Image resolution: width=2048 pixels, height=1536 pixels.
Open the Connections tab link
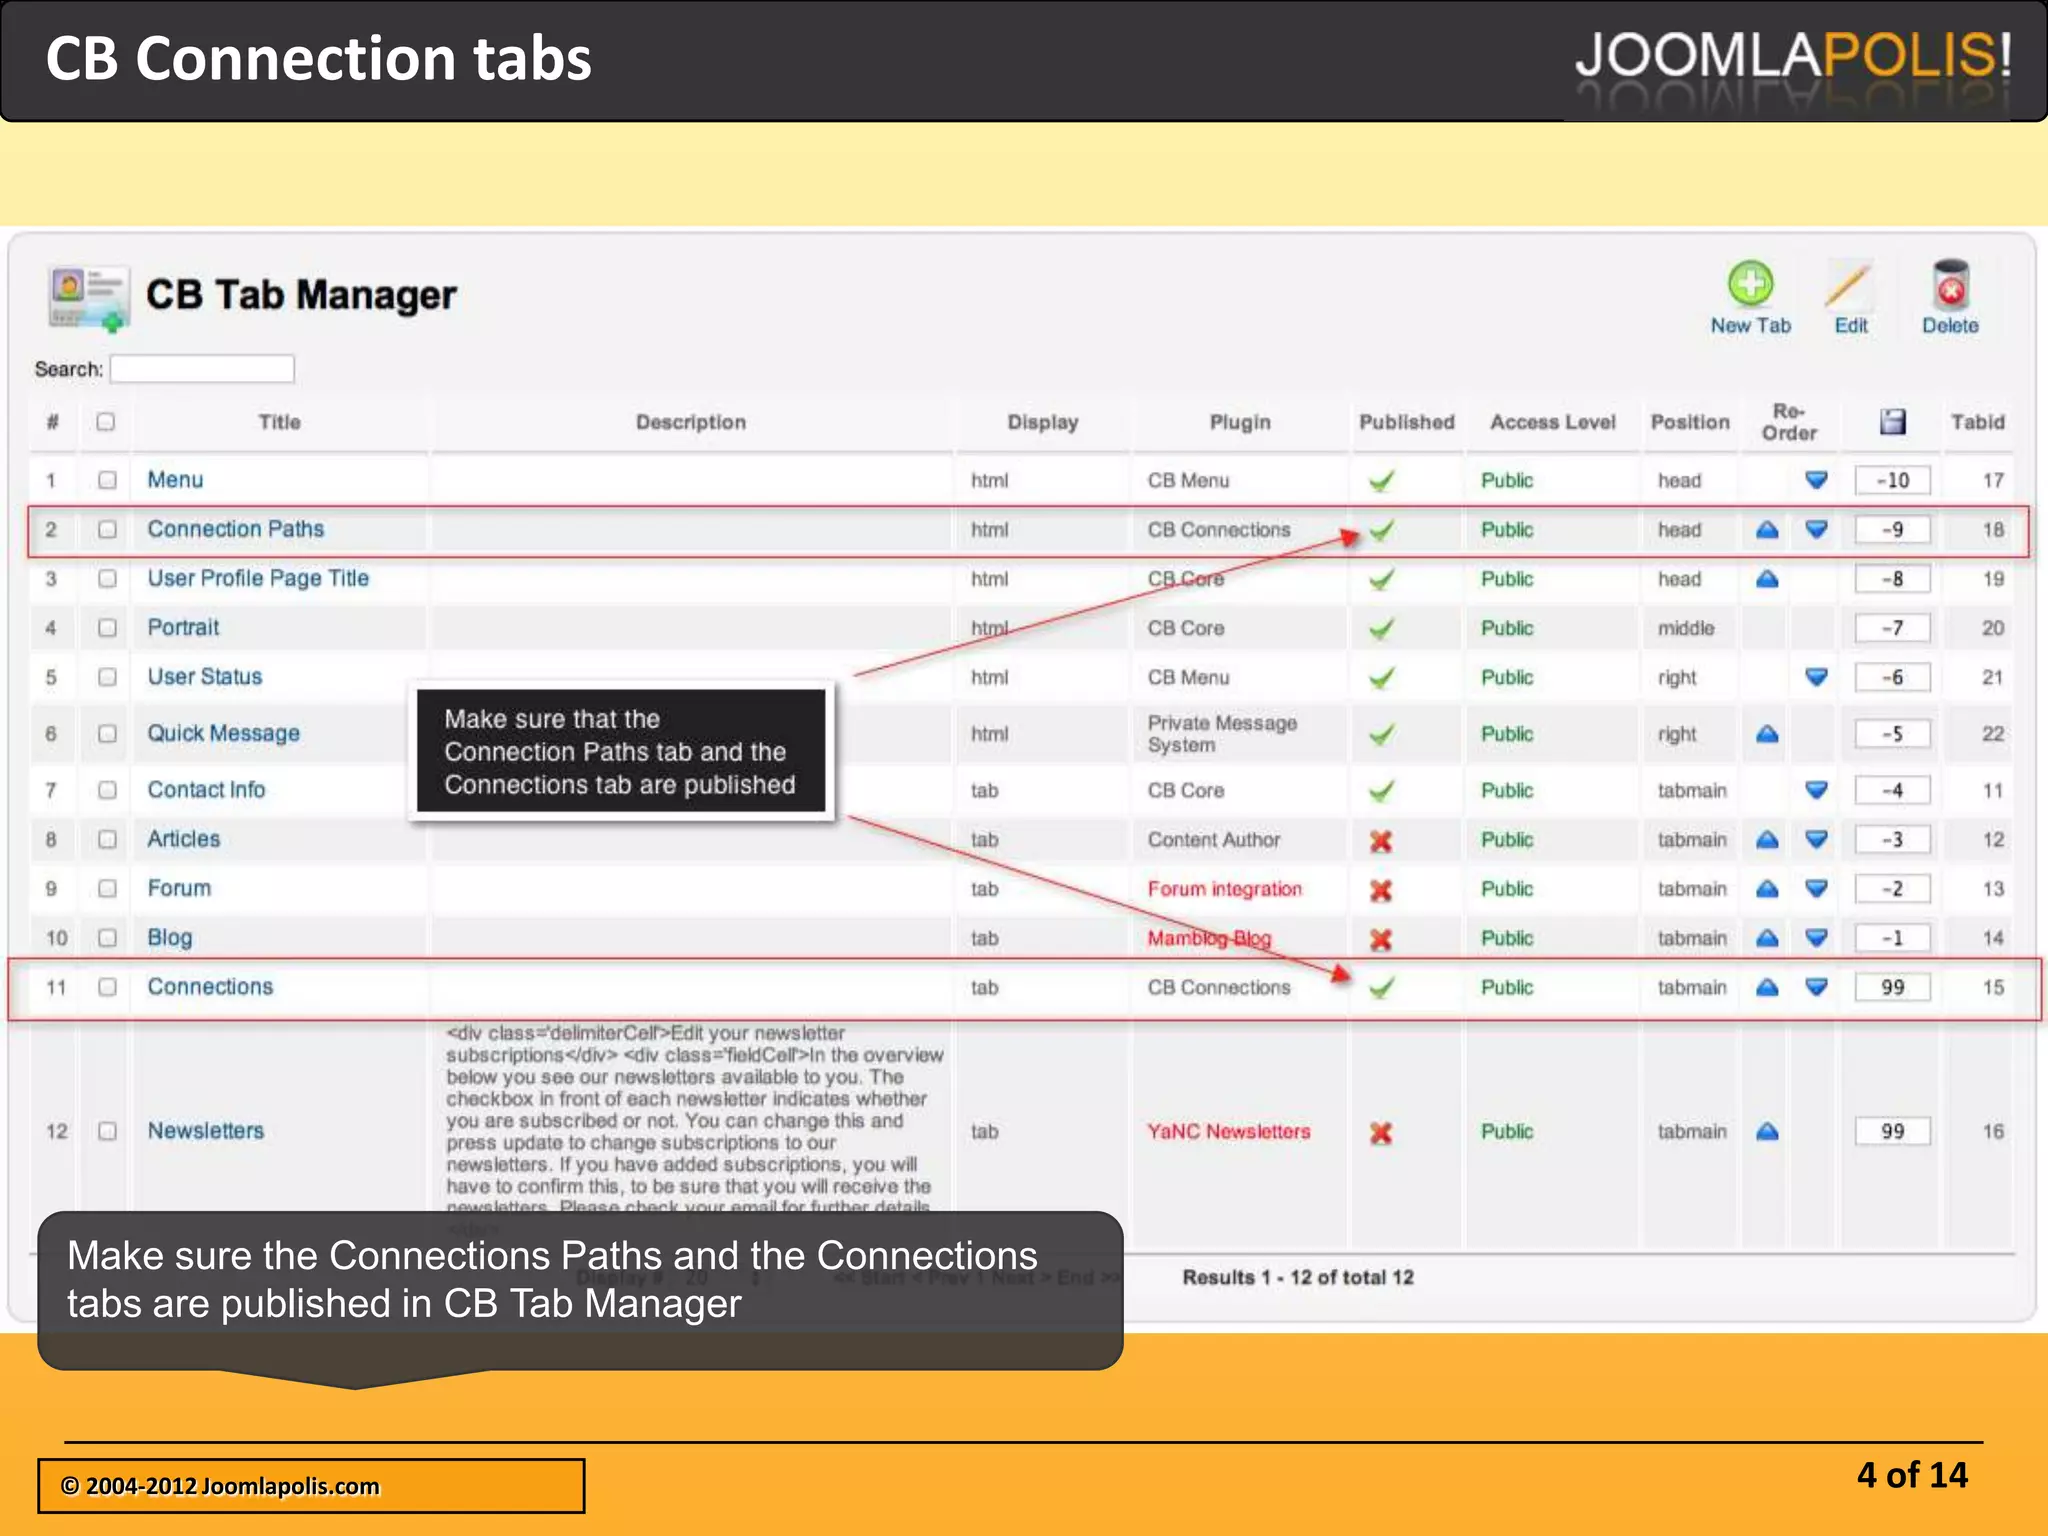point(210,986)
